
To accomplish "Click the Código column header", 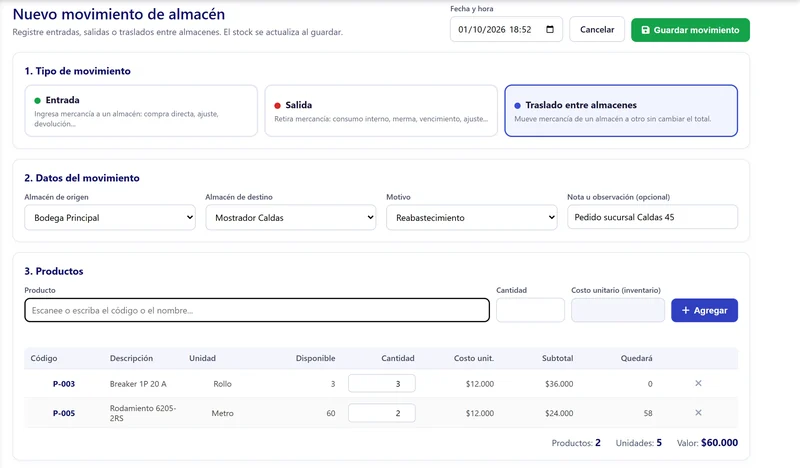I will (x=44, y=358).
